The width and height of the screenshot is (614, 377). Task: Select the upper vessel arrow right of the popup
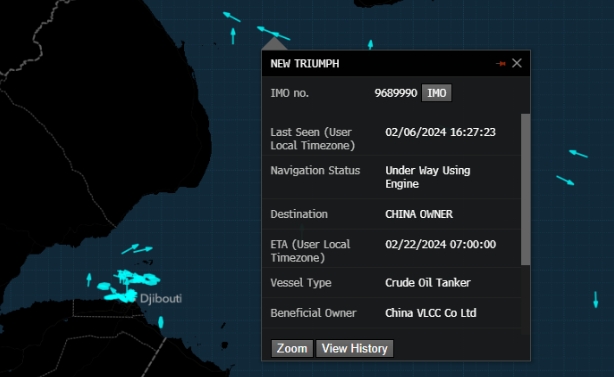coord(578,153)
